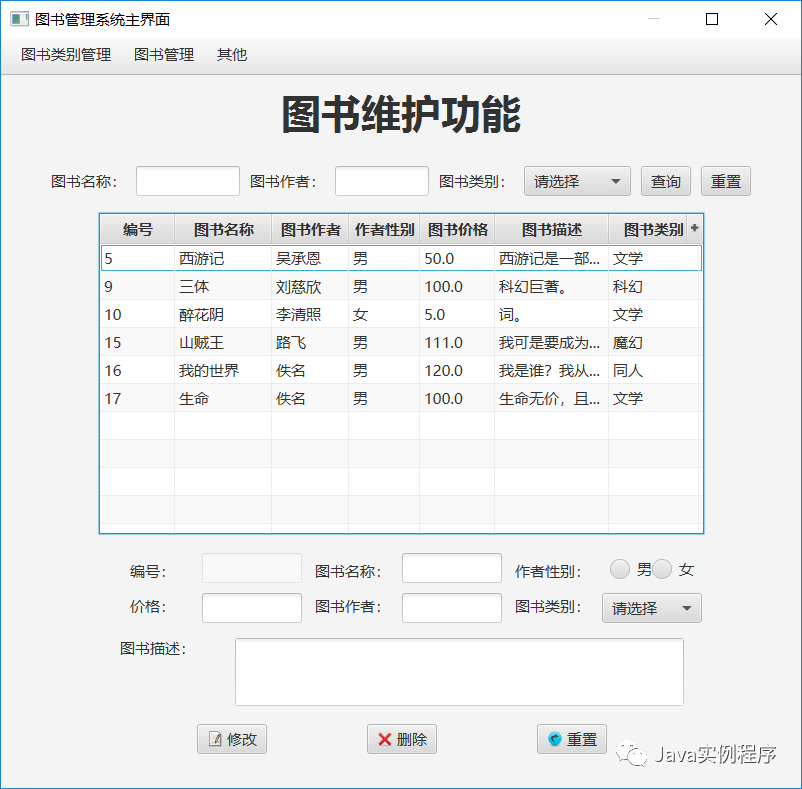Viewport: 802px width, 789px height.
Task: Sort by the 作者性别 column header
Action: click(x=384, y=229)
